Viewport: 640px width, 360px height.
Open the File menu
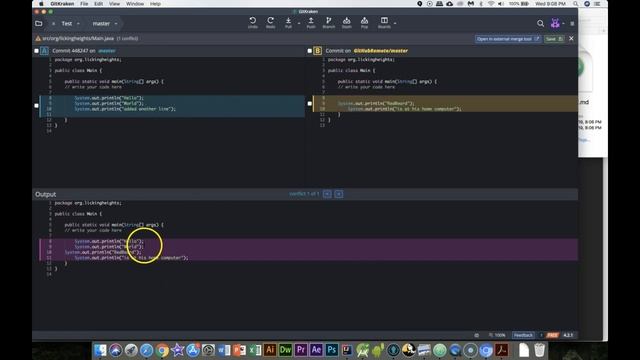(x=84, y=4)
